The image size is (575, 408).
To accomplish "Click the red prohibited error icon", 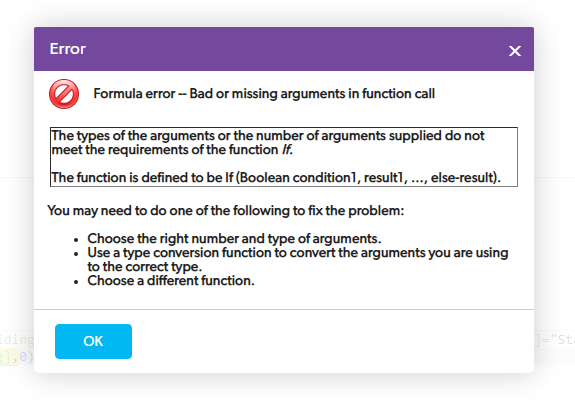I will (x=64, y=94).
